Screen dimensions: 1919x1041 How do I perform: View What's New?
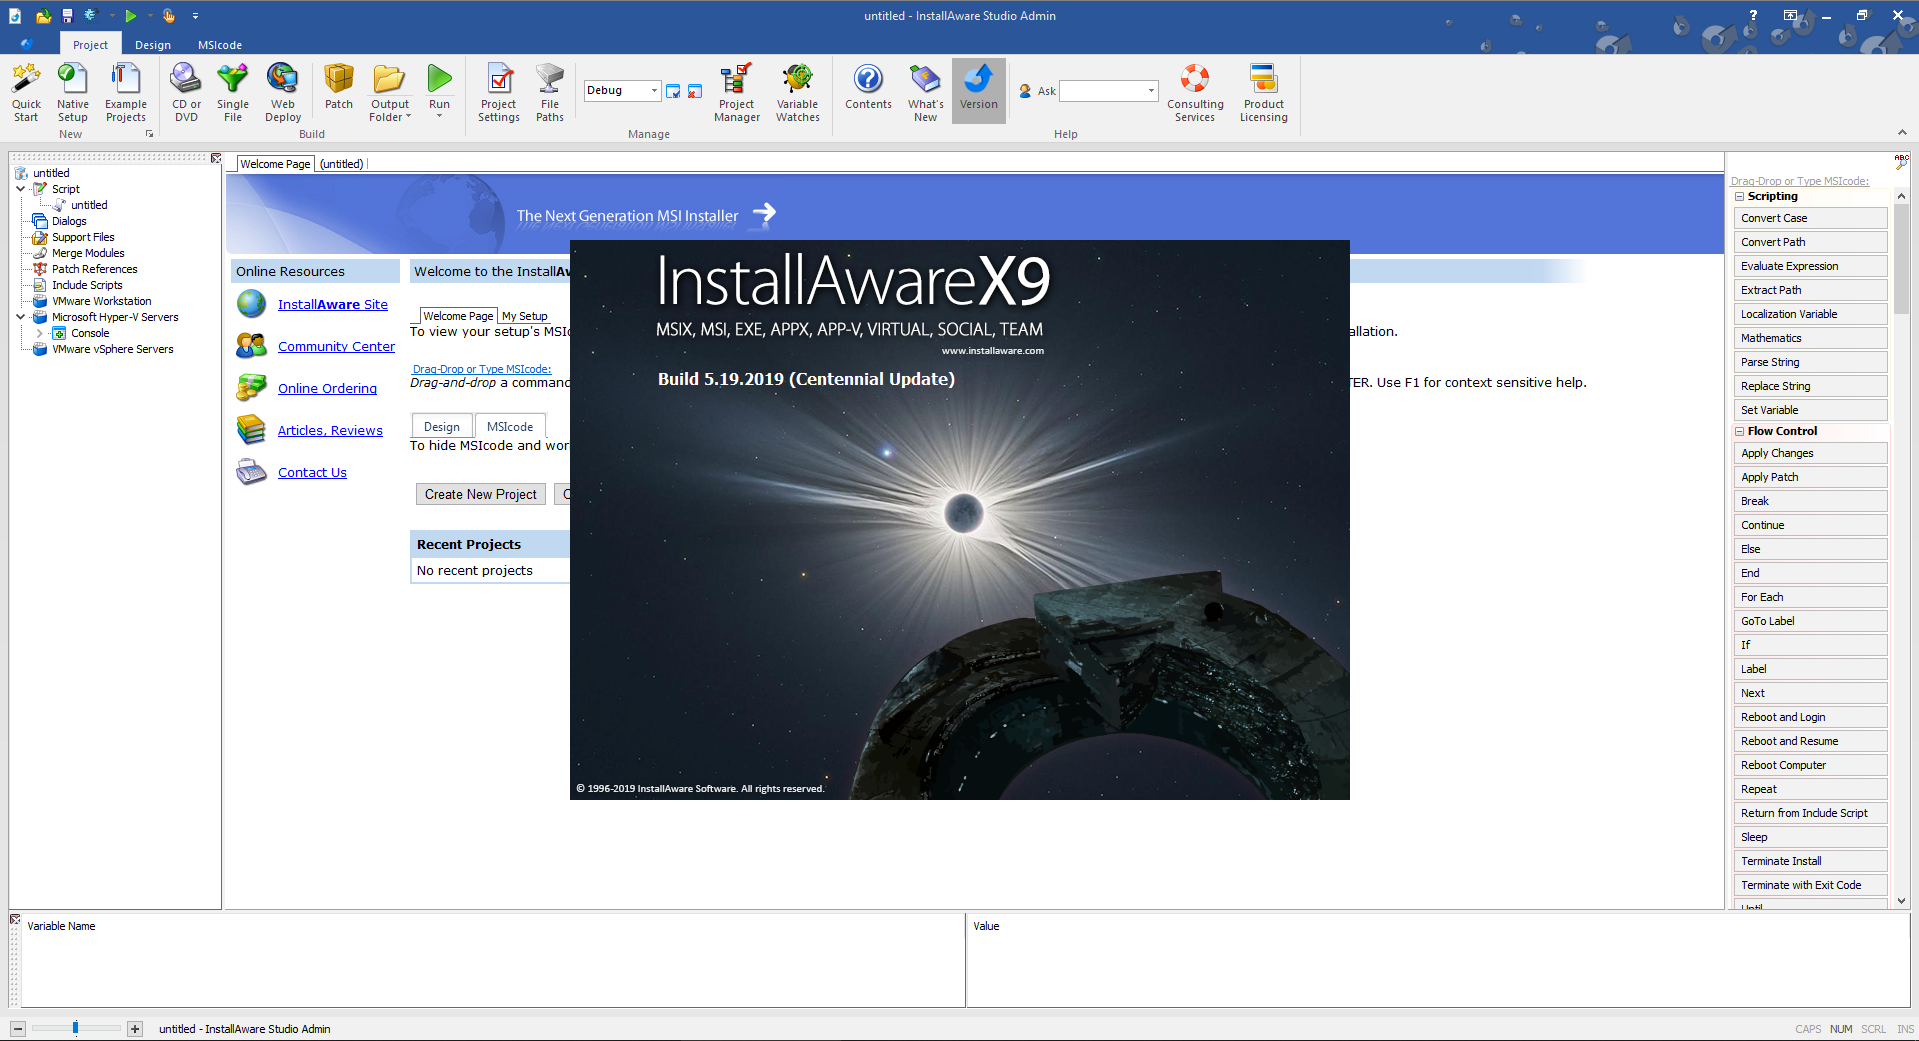(x=926, y=92)
